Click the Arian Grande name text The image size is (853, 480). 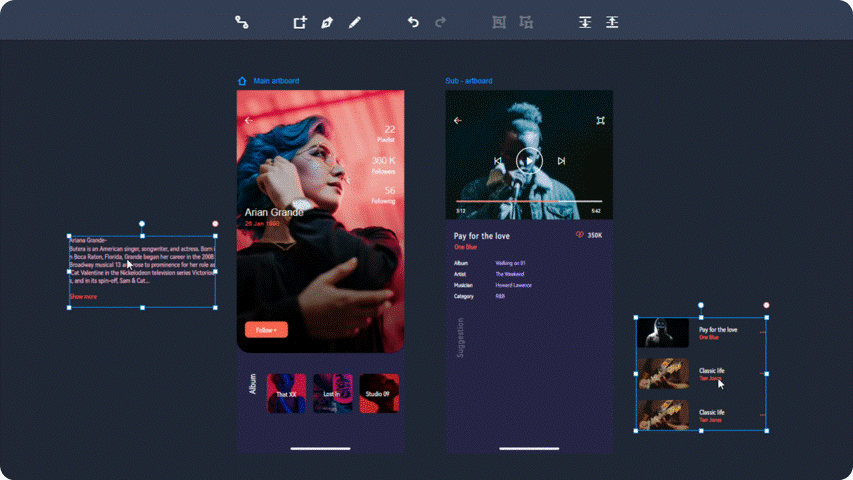pyautogui.click(x=274, y=212)
